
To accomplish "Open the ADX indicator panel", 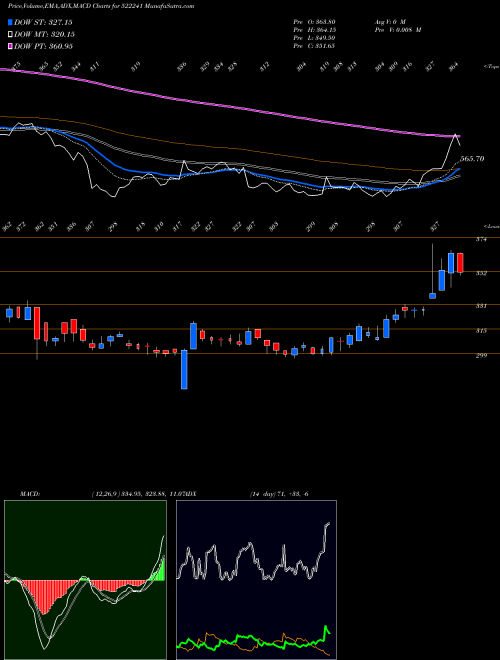I will (x=256, y=580).
